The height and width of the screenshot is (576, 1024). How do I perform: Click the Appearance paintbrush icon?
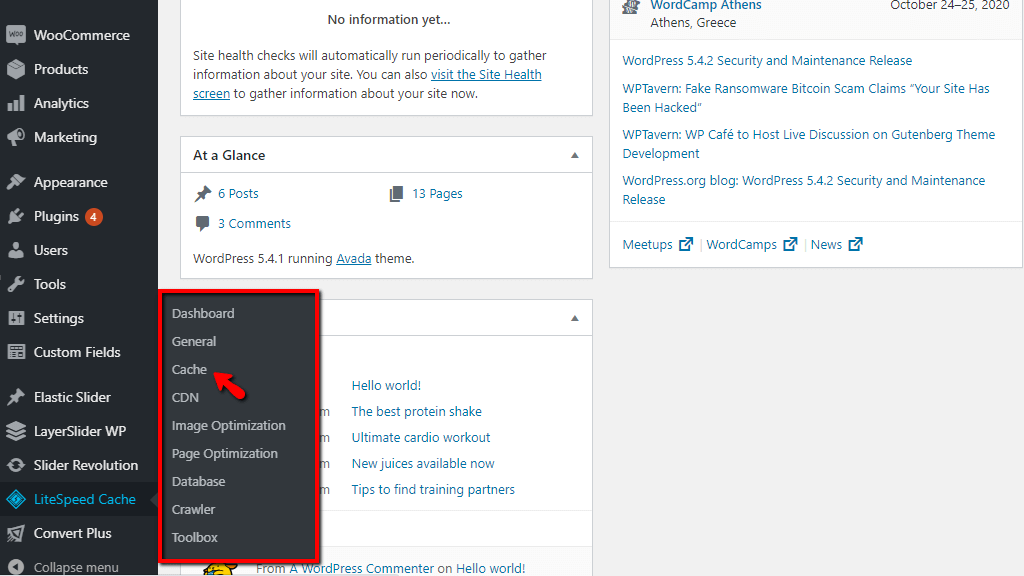(x=16, y=182)
